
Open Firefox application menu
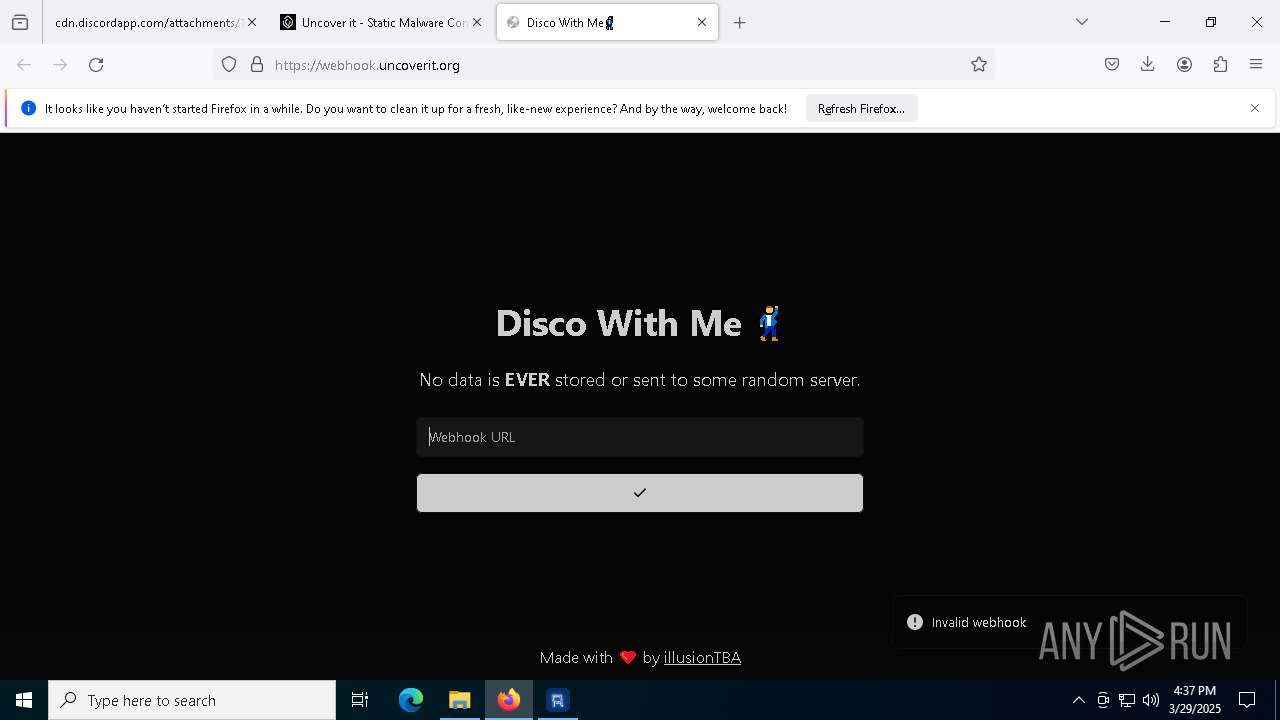coord(1256,65)
